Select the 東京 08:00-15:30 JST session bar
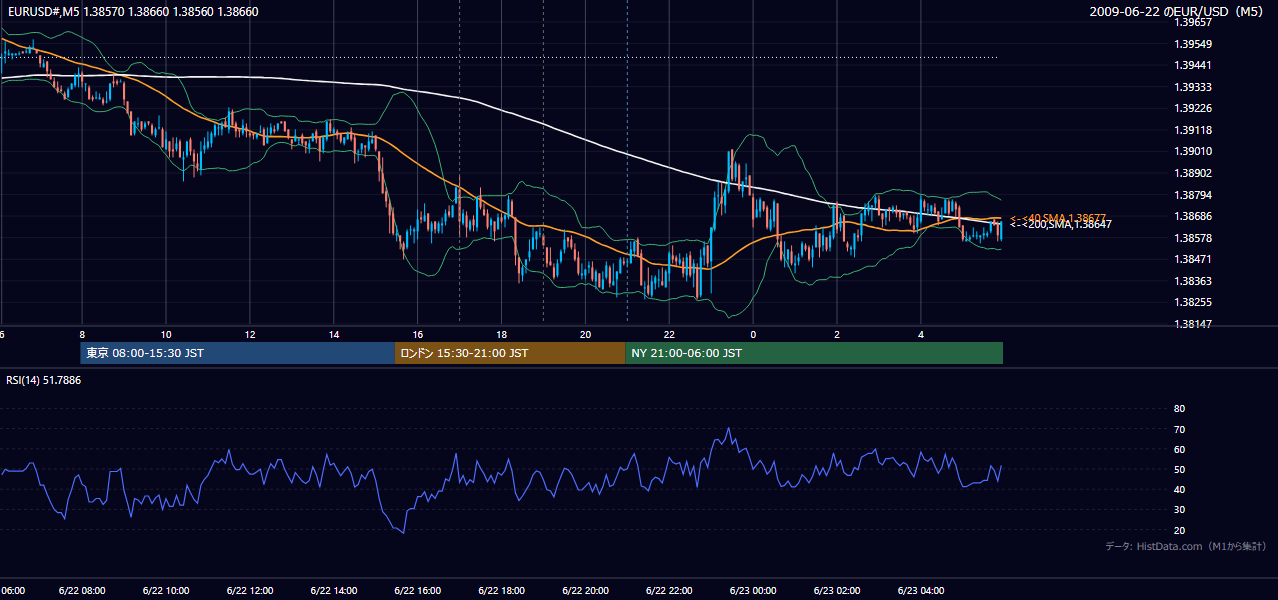The image size is (1278, 600). click(238, 353)
